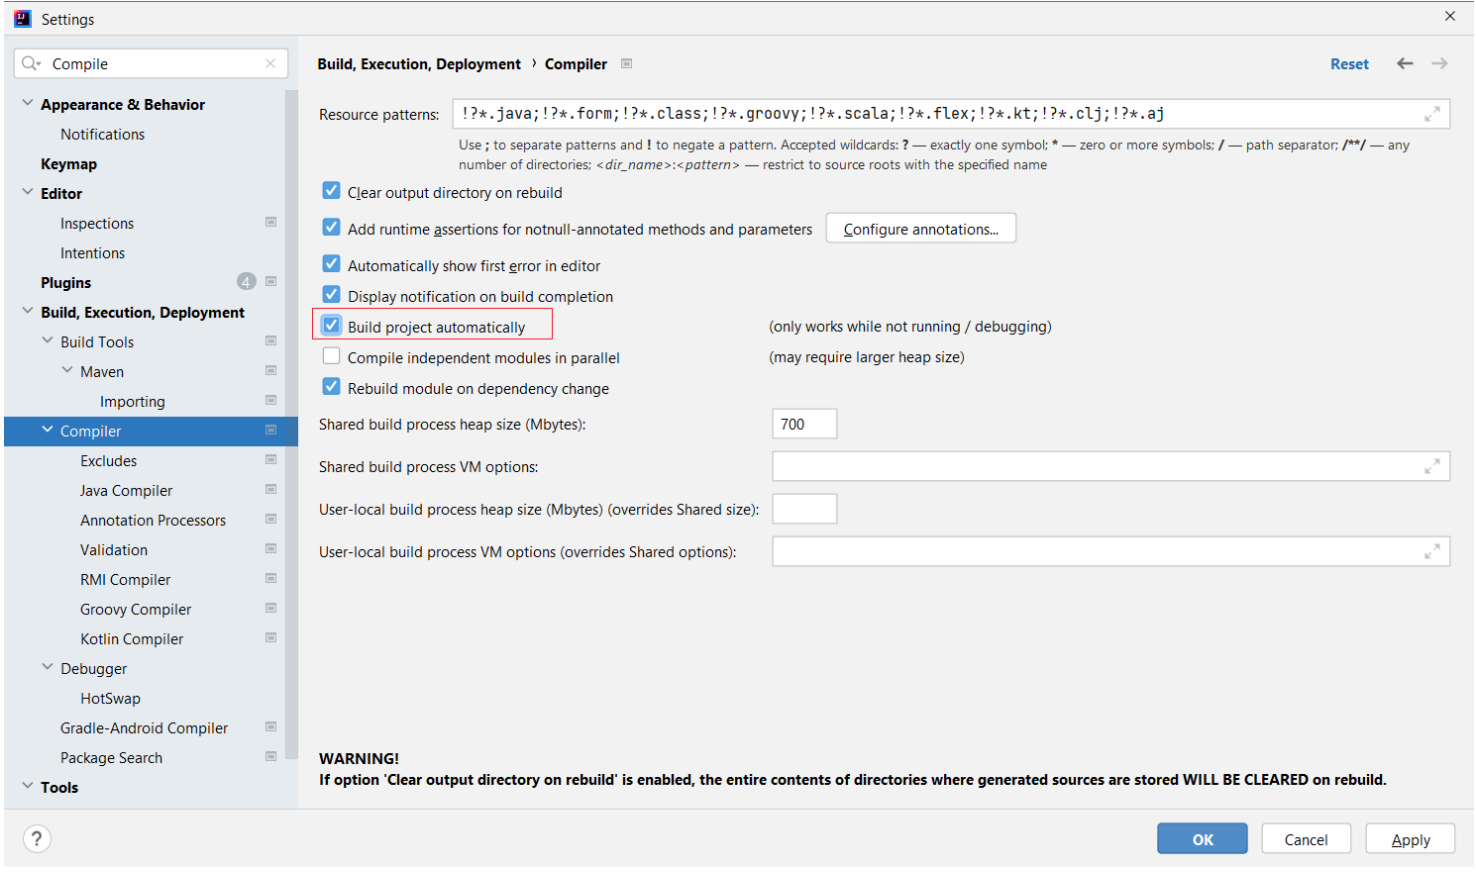1476x874 pixels.
Task: Click the Apply button
Action: 1410,839
